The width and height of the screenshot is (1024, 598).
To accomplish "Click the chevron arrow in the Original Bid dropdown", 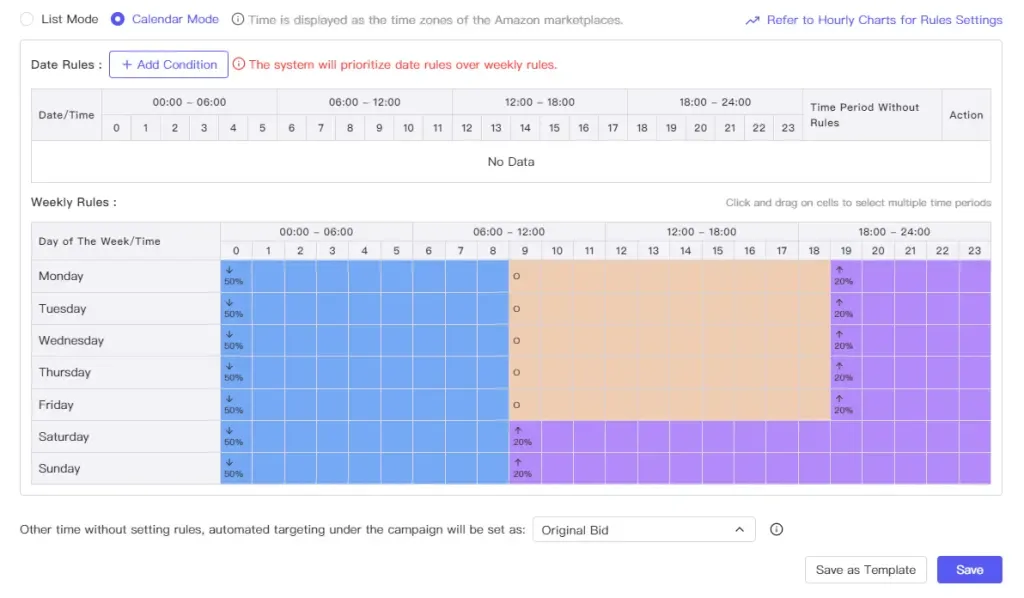I will pyautogui.click(x=739, y=529).
